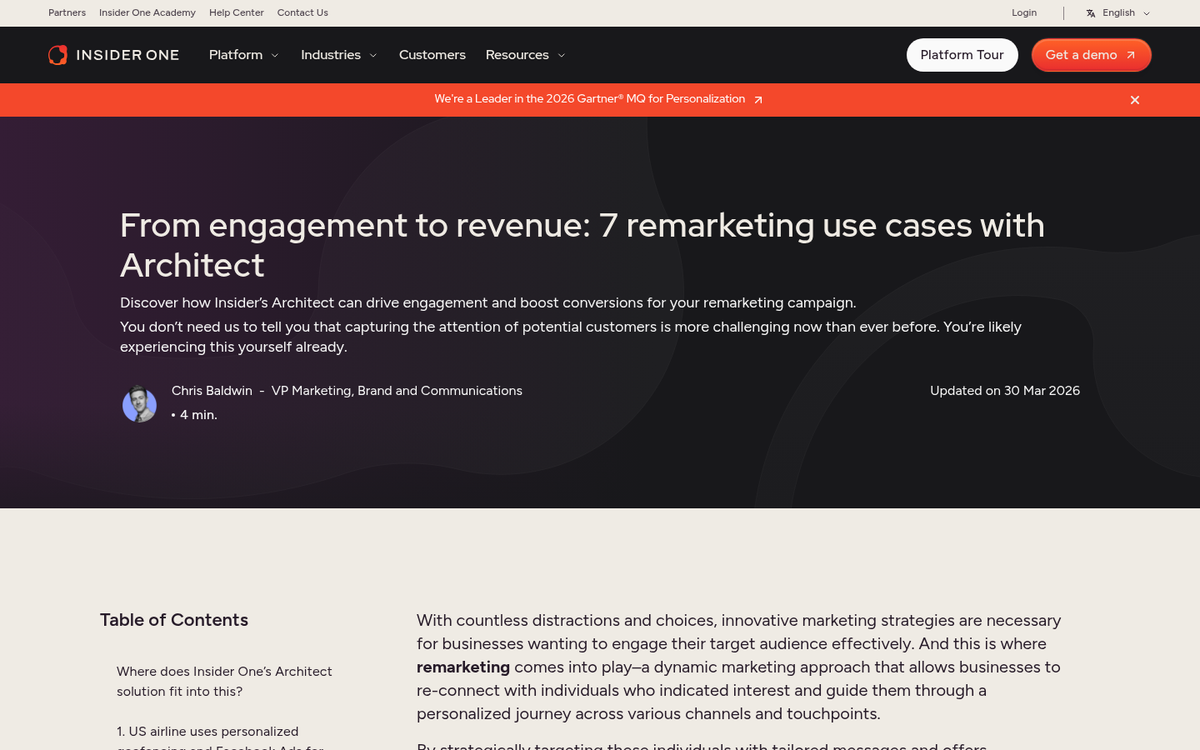Visit the Insider One Academy link

(x=147, y=12)
